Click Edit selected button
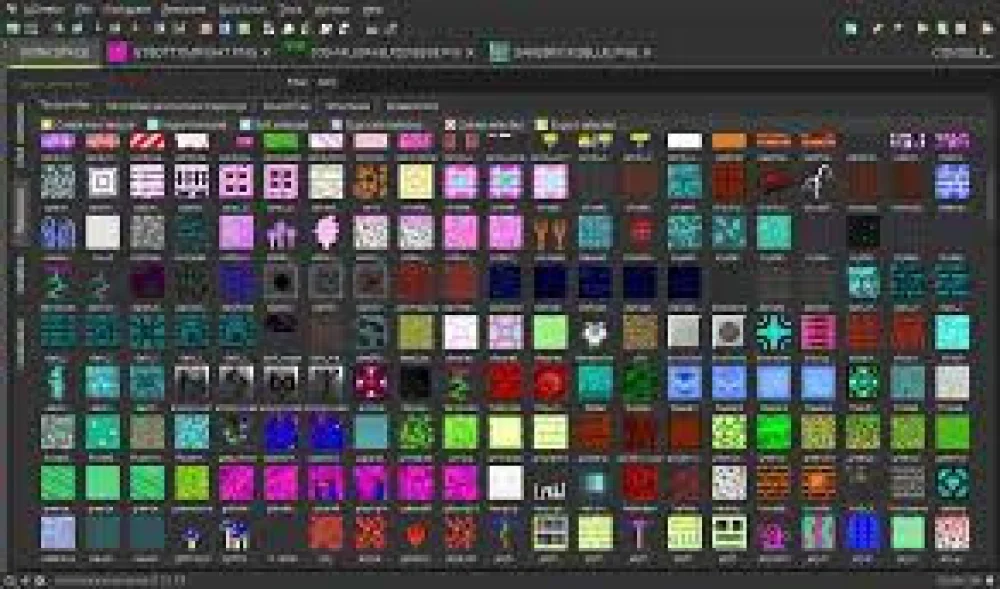 click(x=274, y=125)
